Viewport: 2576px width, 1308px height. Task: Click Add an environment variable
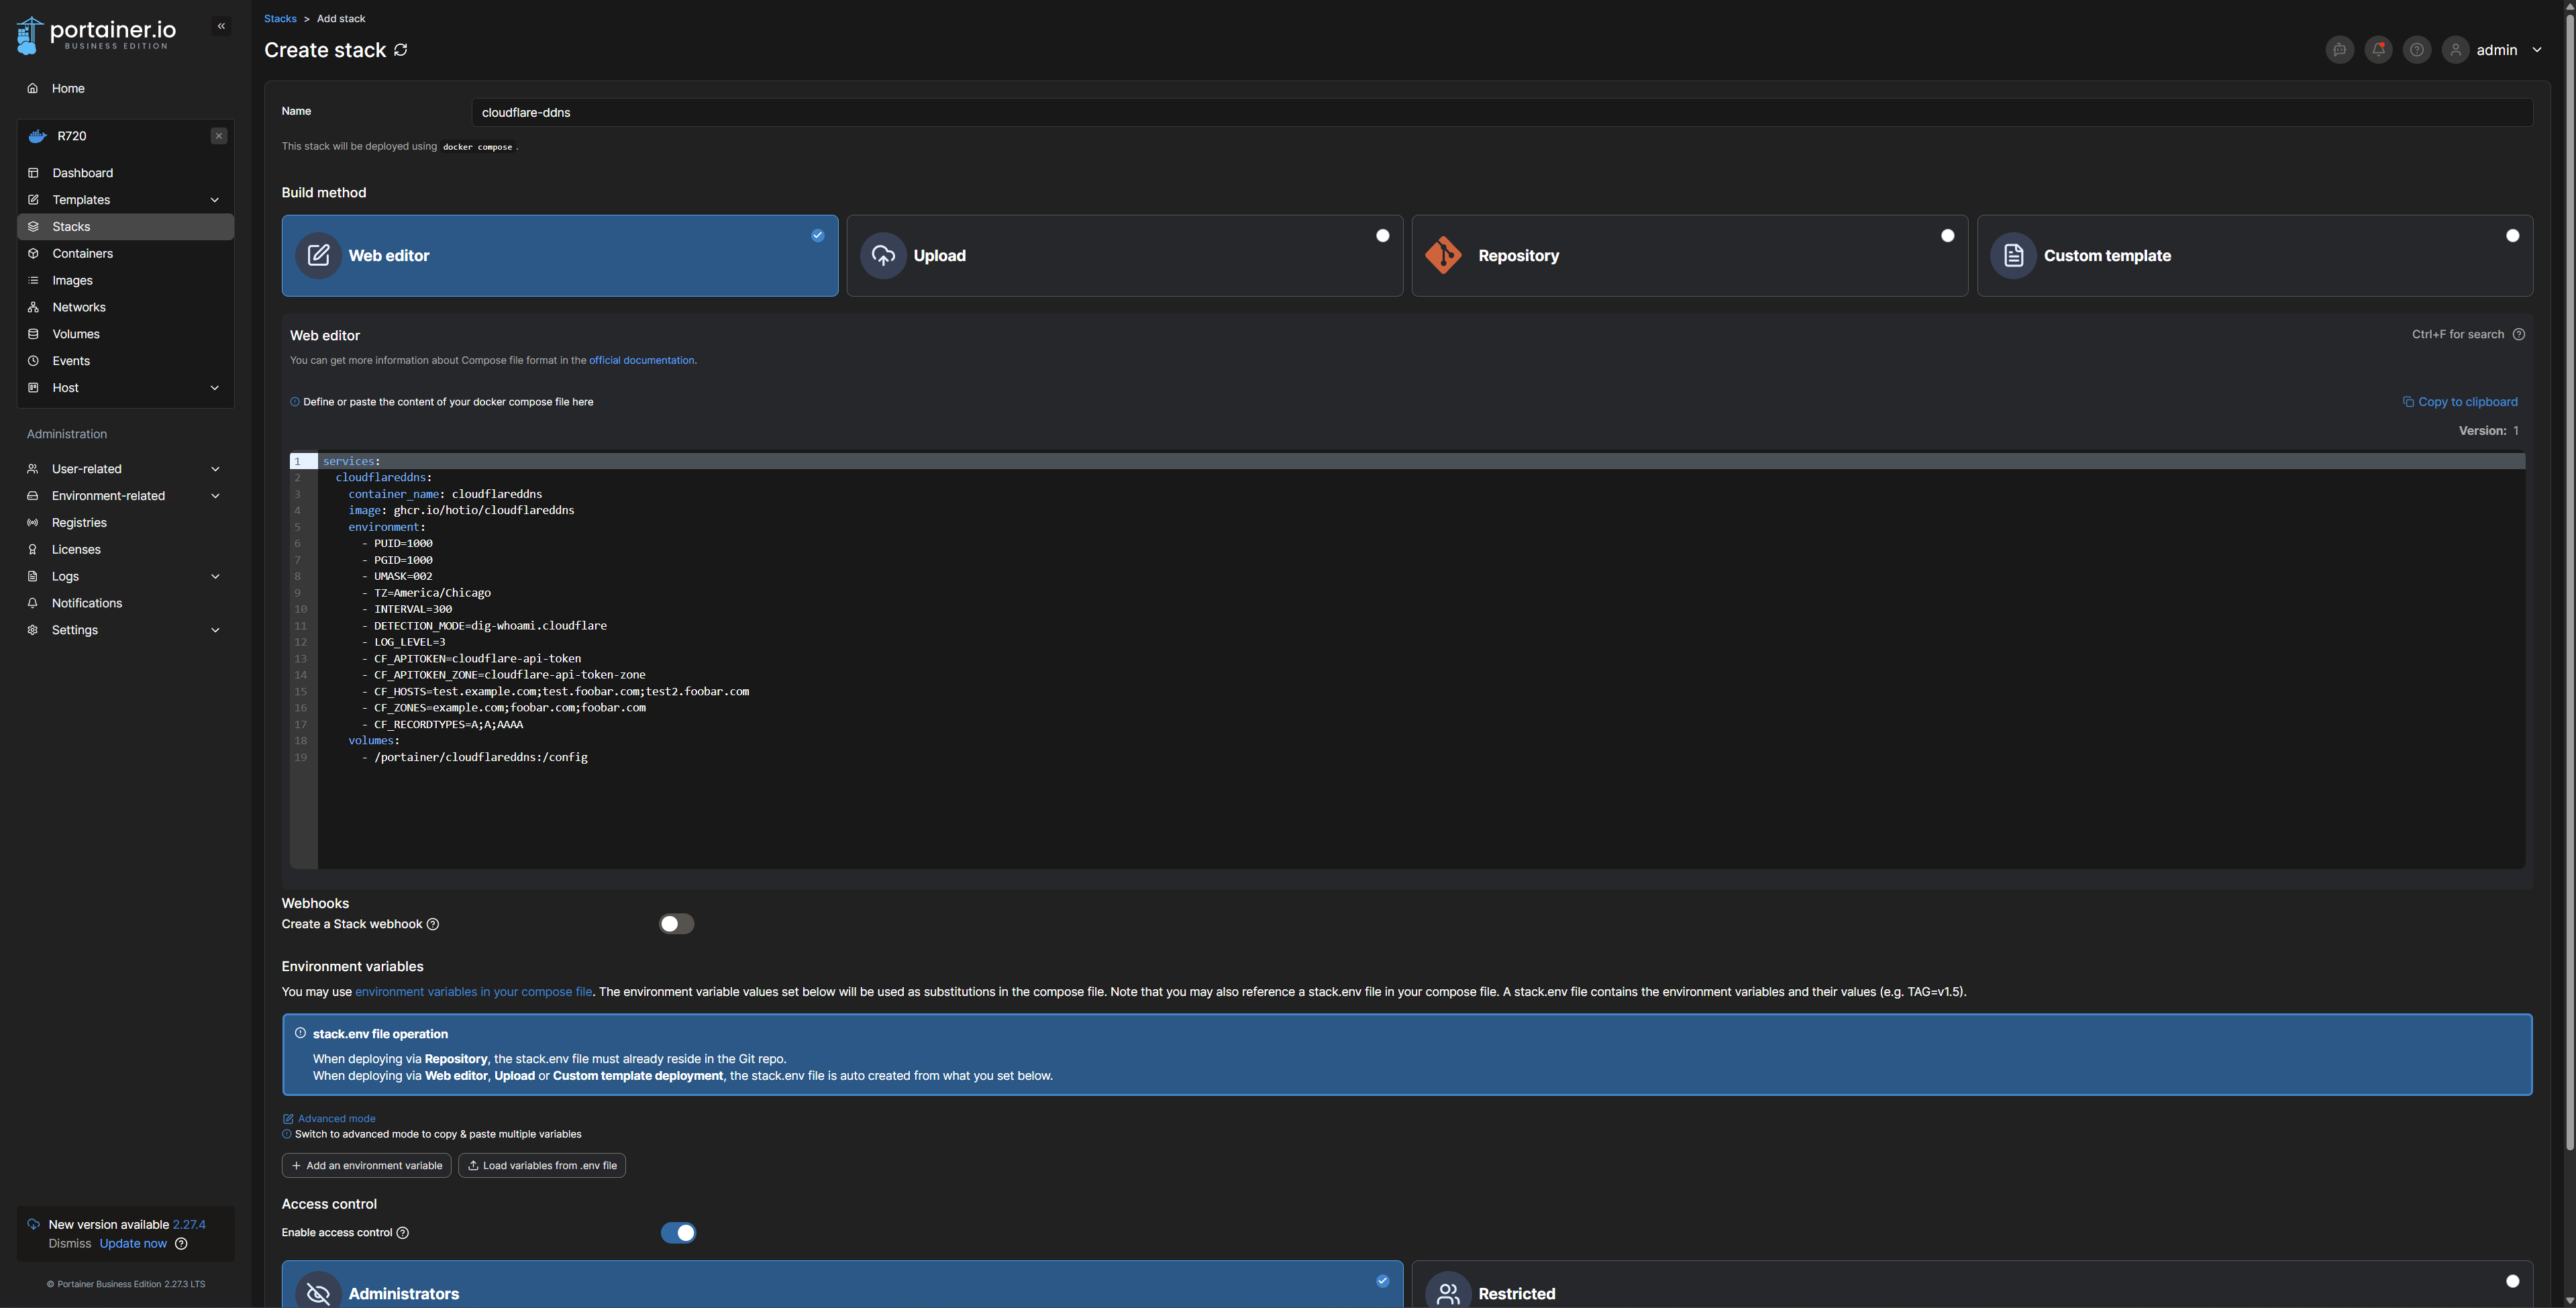point(366,1165)
